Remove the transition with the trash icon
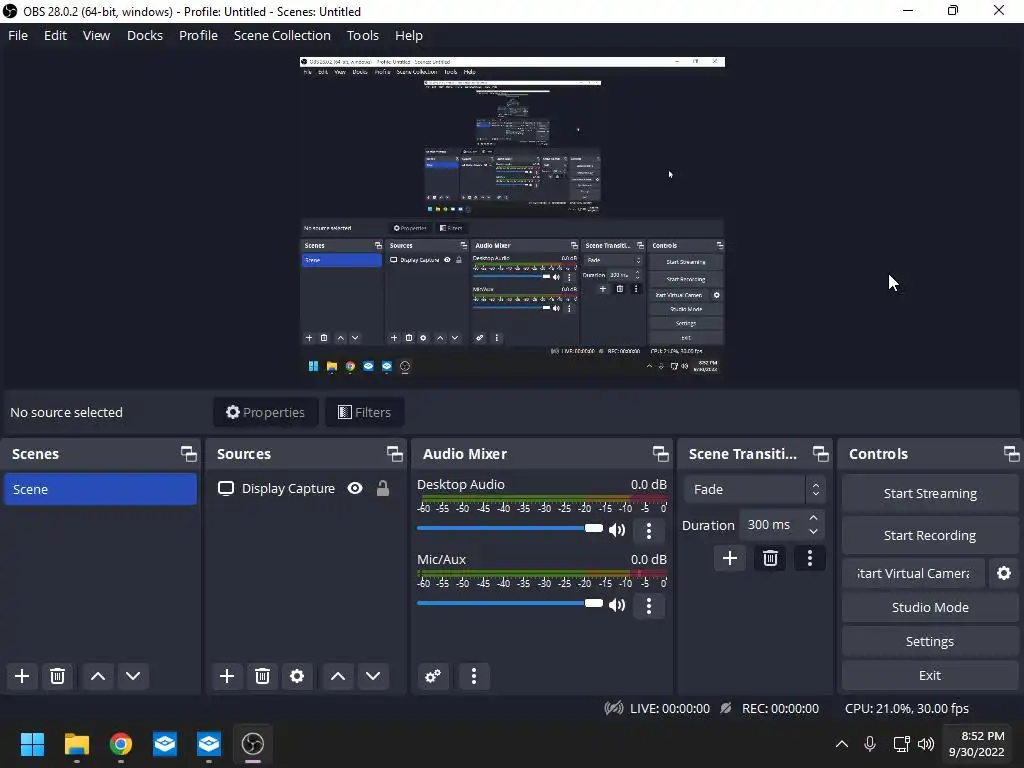 click(770, 558)
